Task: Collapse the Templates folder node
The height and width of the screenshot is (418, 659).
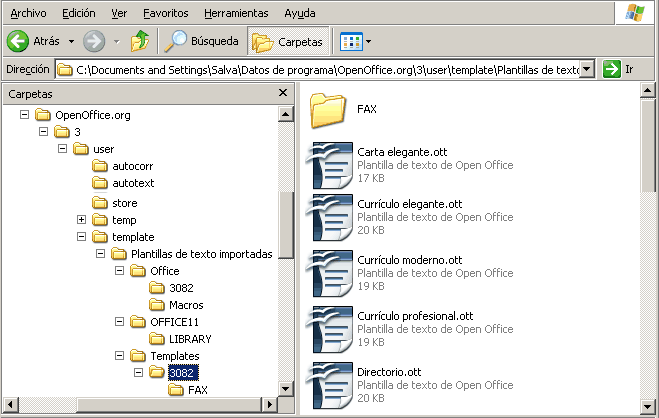Action: (x=119, y=355)
